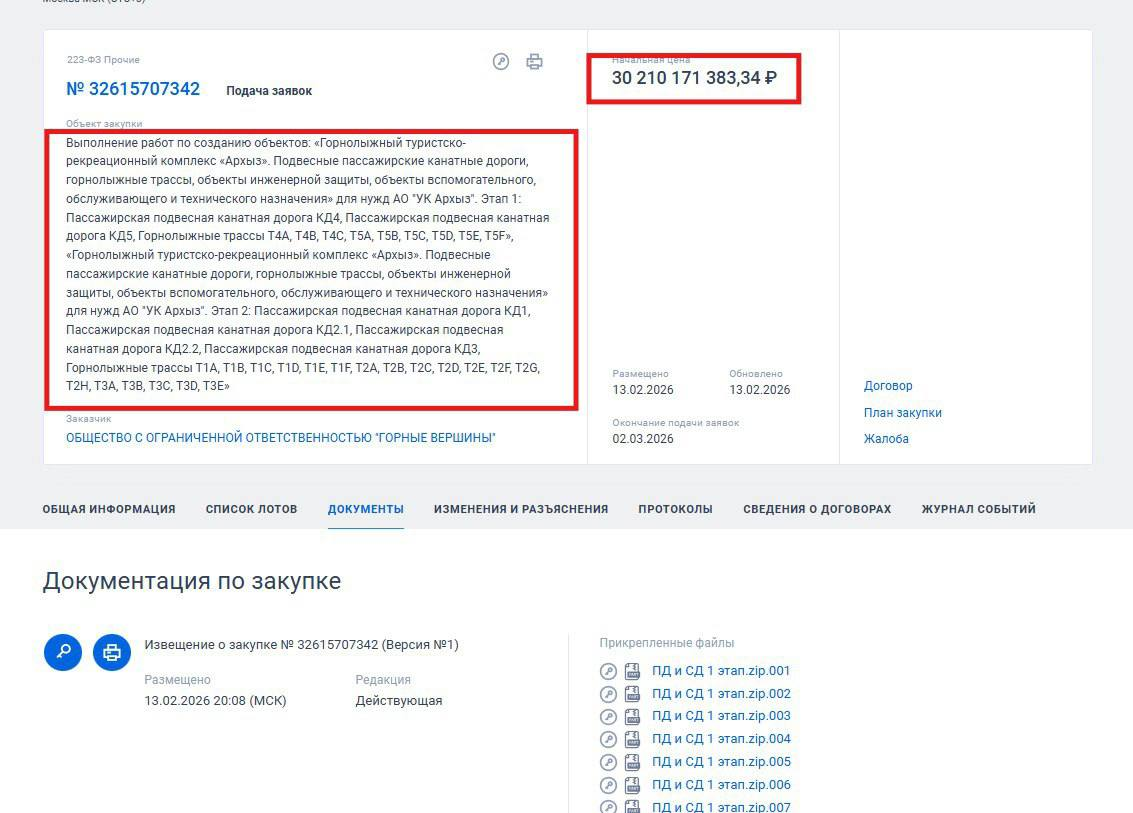Click the Документация по закупке heading
Viewport: 1133px width, 813px height.
pyautogui.click(x=191, y=581)
